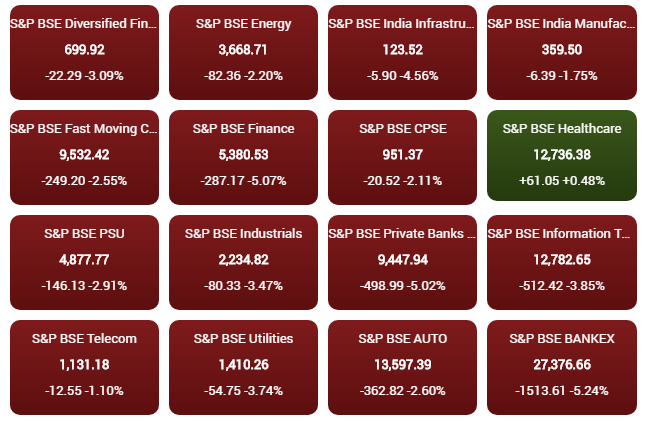Click the -287.17 -5.07% Finance change text
The width and height of the screenshot is (646, 421).
click(x=243, y=181)
